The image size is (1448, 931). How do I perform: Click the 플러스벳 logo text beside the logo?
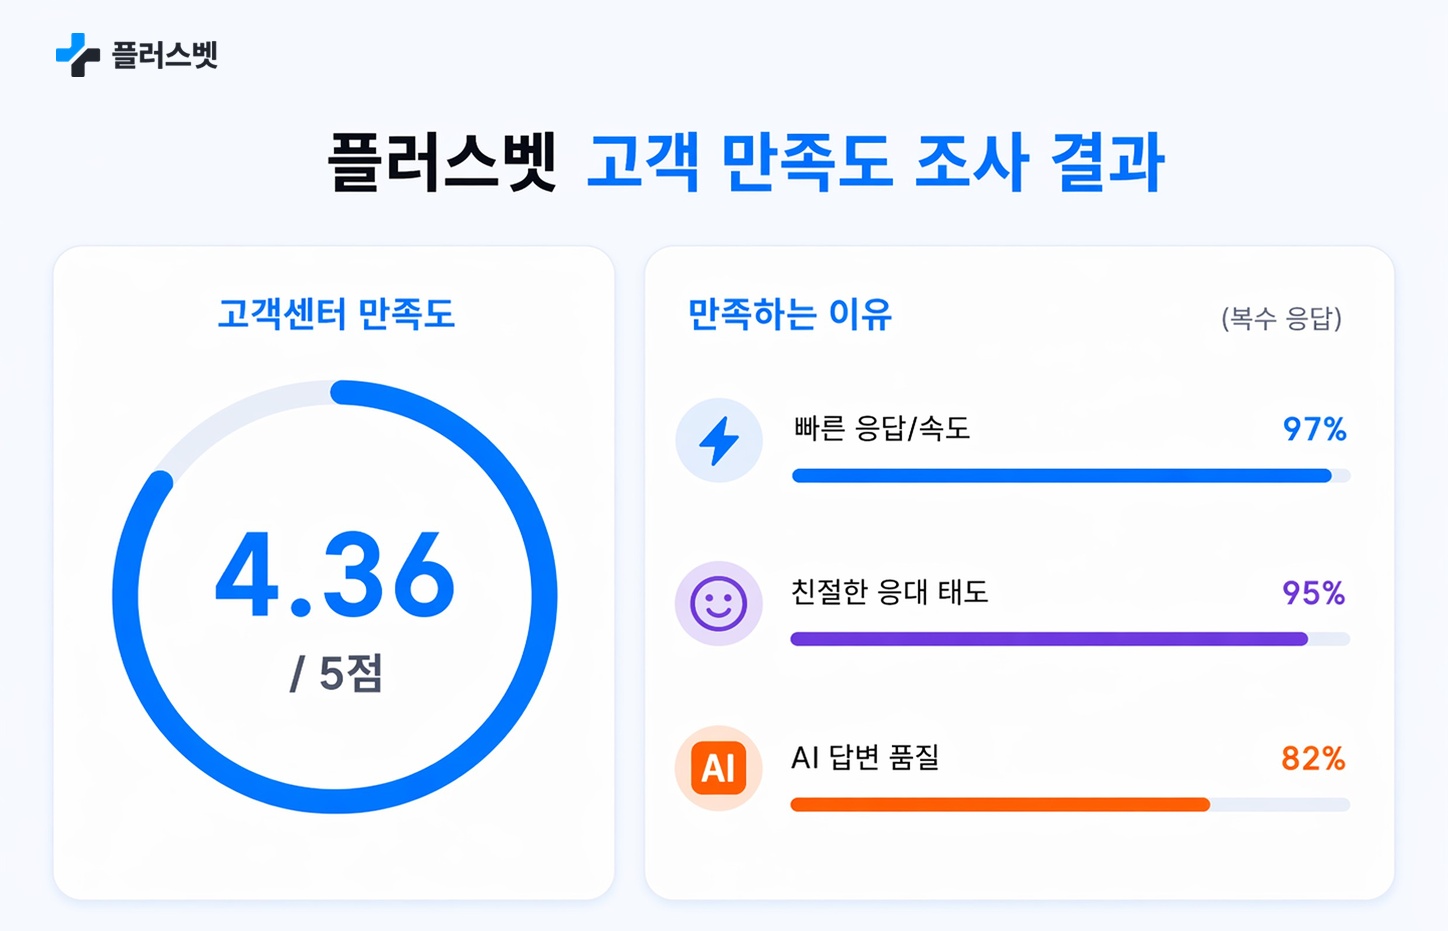click(x=165, y=55)
